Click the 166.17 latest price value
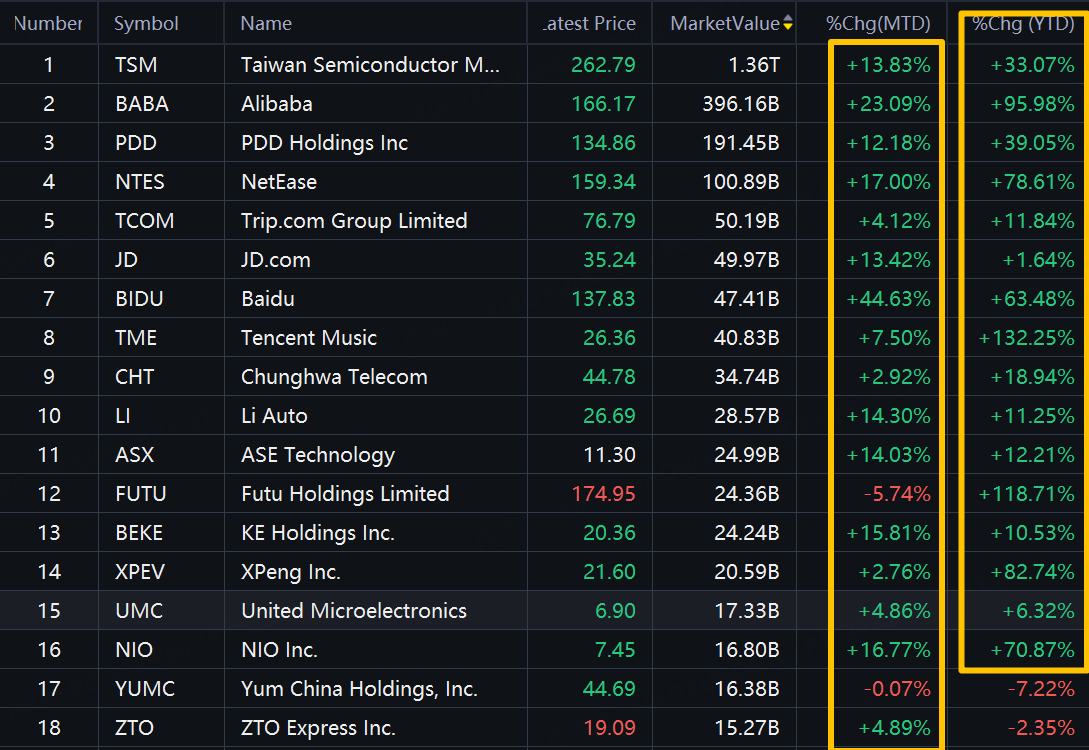The width and height of the screenshot is (1089, 750). (x=603, y=103)
